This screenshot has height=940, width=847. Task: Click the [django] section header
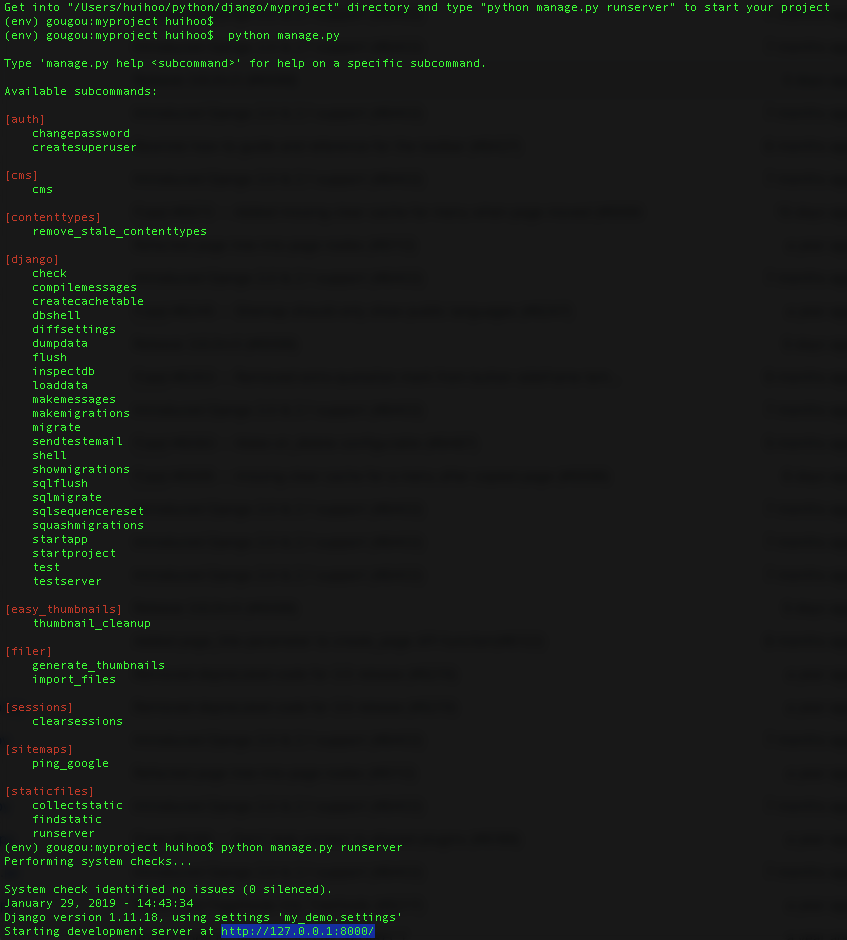(32, 259)
